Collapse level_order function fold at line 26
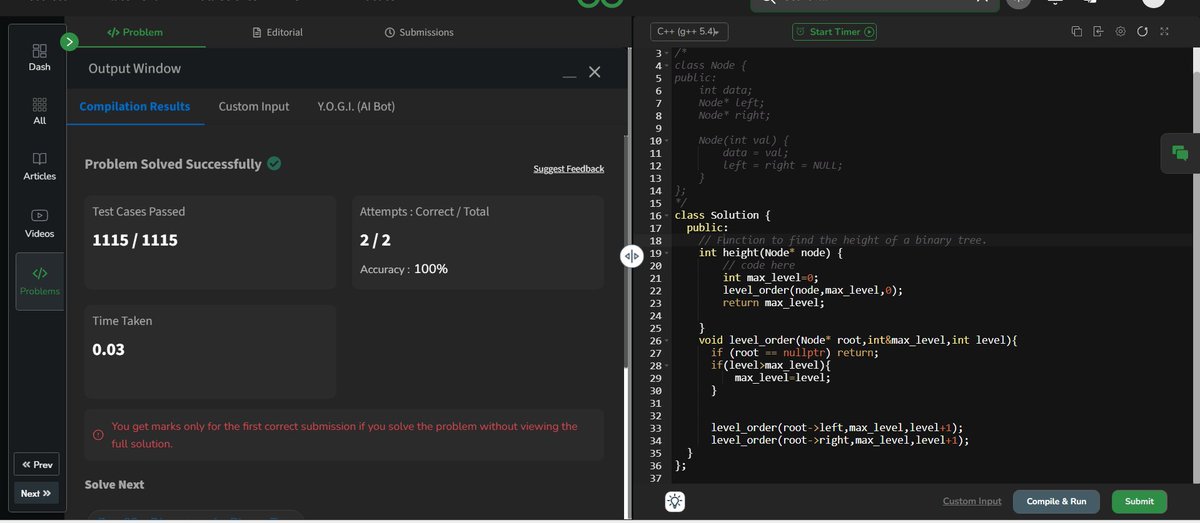Screen dimensions: 1200x523 tap(667, 341)
